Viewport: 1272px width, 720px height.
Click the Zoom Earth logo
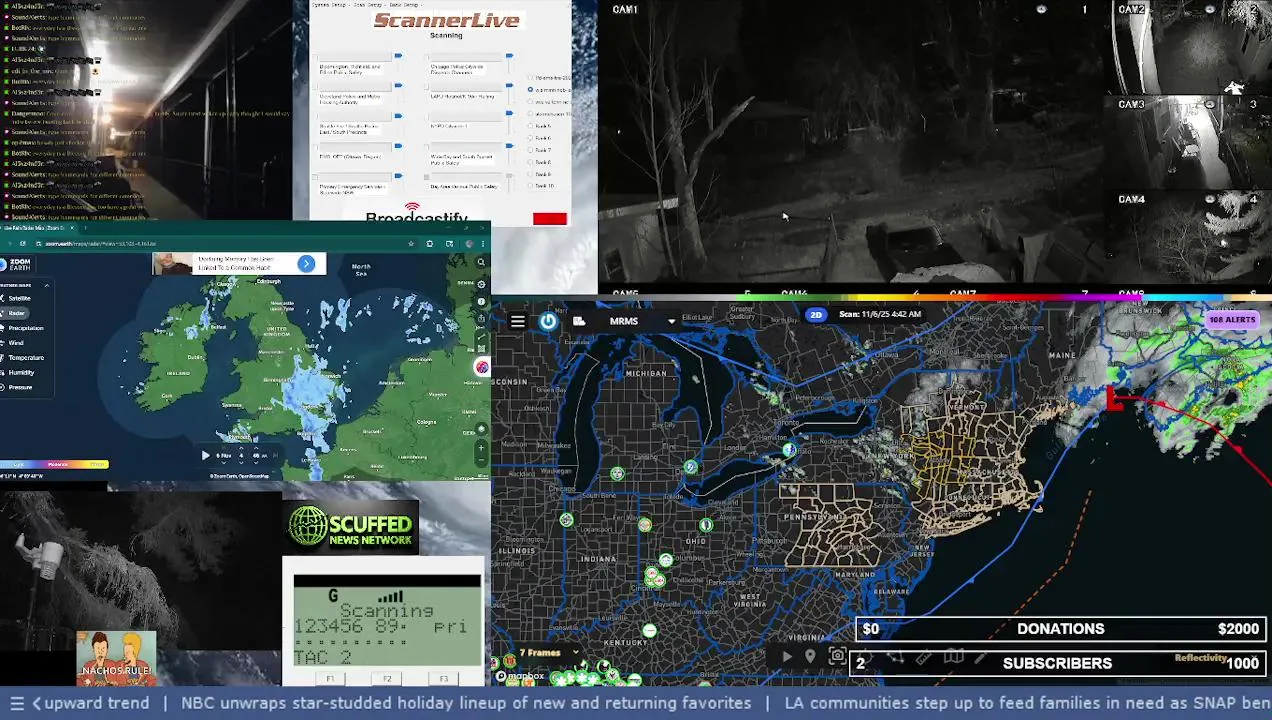pyautogui.click(x=16, y=265)
